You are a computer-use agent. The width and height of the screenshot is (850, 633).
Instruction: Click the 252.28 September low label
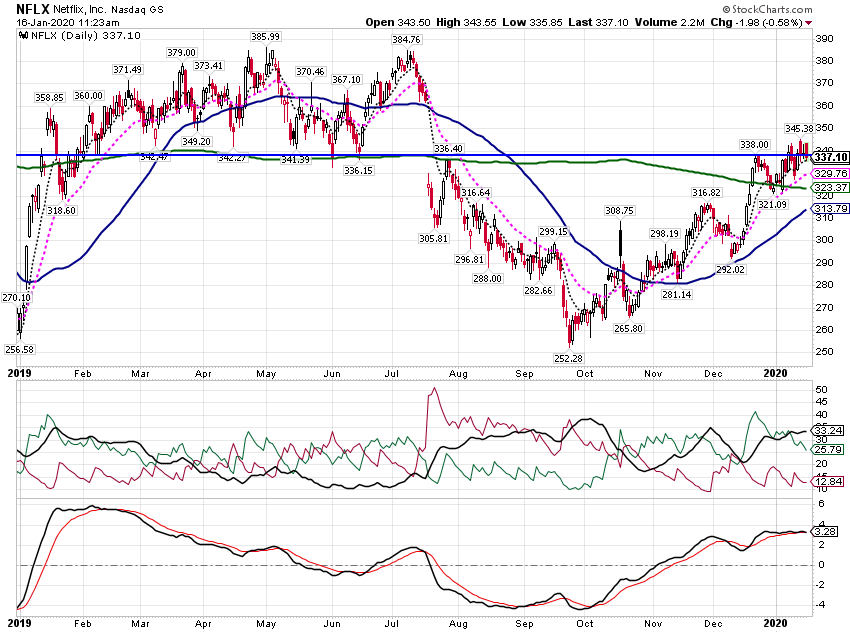[x=569, y=358]
